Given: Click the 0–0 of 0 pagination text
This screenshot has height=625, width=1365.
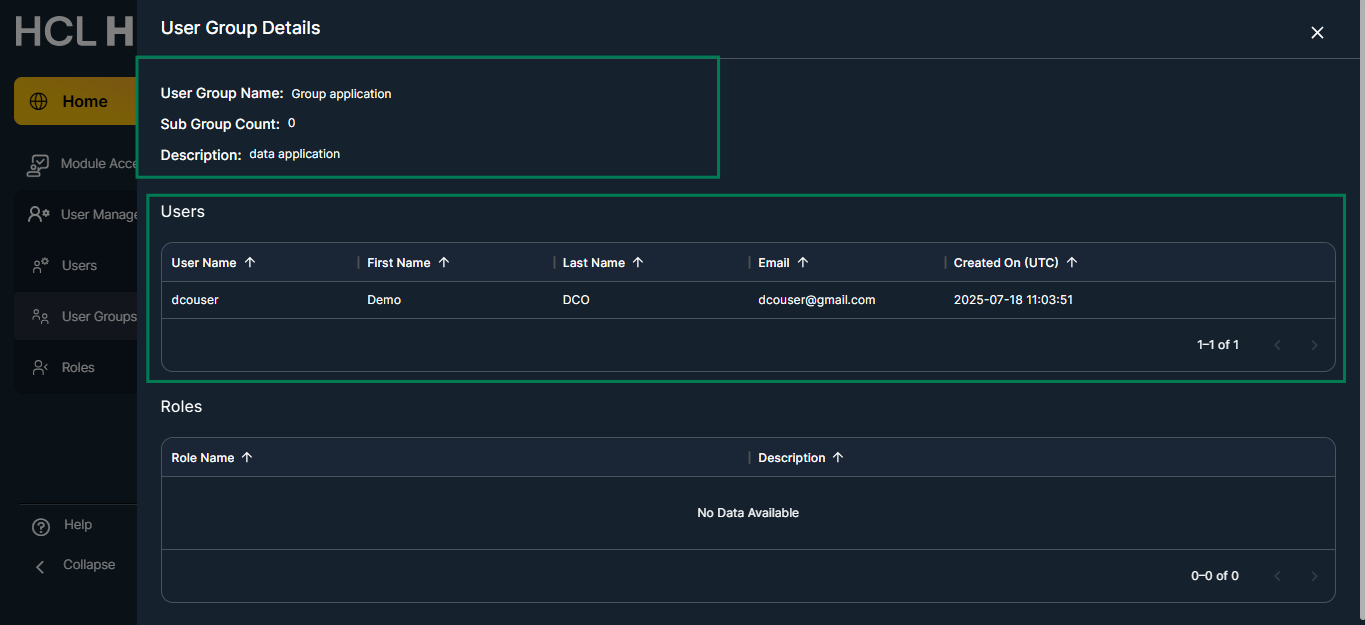Looking at the screenshot, I should 1215,576.
